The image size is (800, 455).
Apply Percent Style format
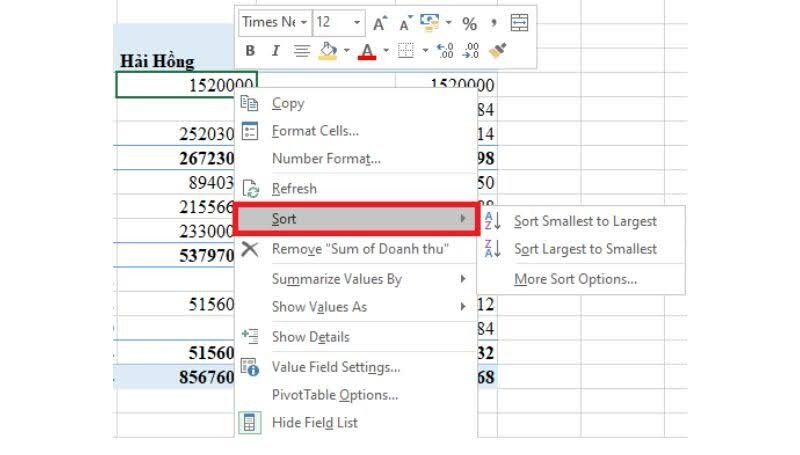coord(469,23)
